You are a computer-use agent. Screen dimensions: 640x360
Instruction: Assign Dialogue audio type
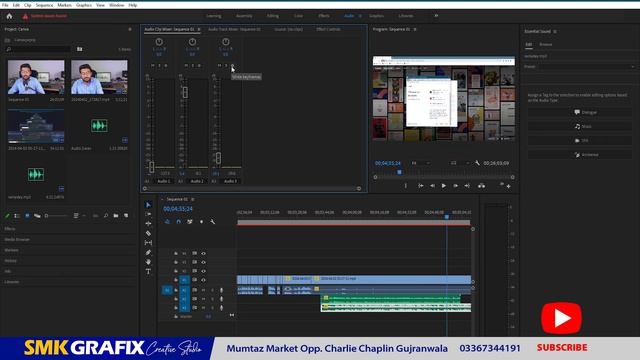coord(580,112)
